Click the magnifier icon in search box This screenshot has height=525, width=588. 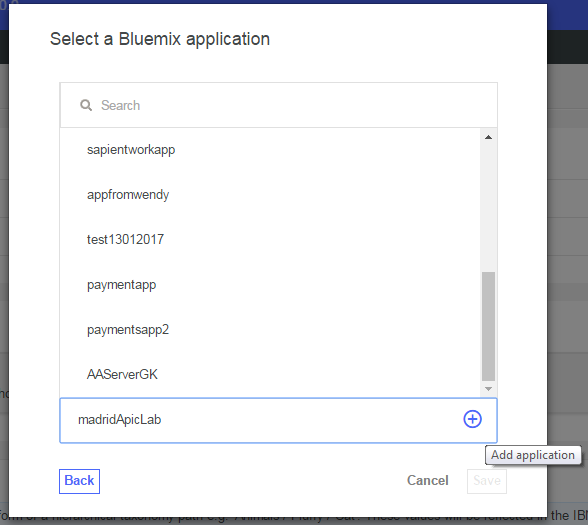coord(86,105)
